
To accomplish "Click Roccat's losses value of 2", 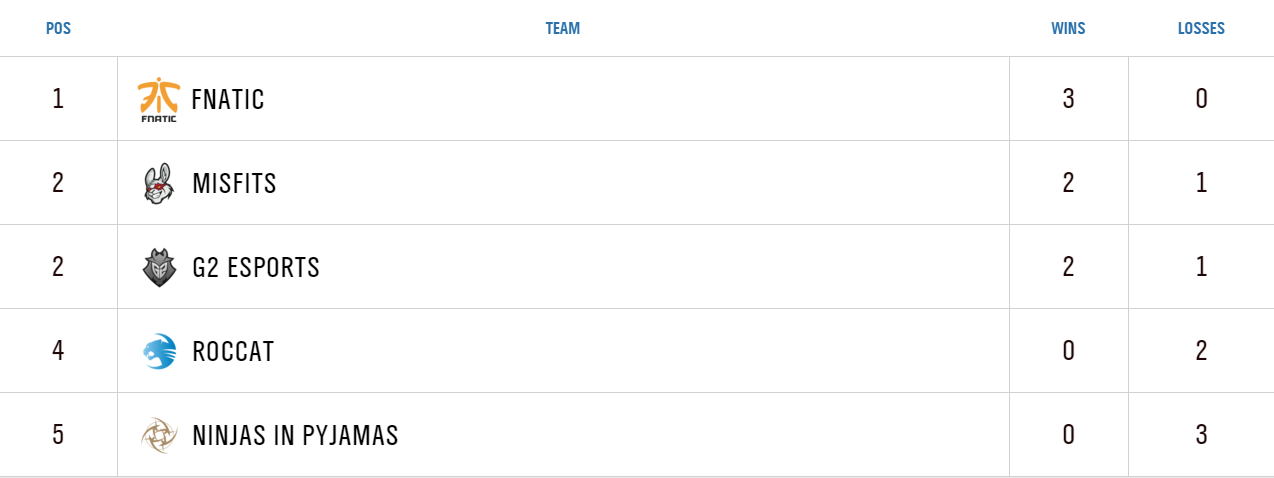I will pos(1201,351).
